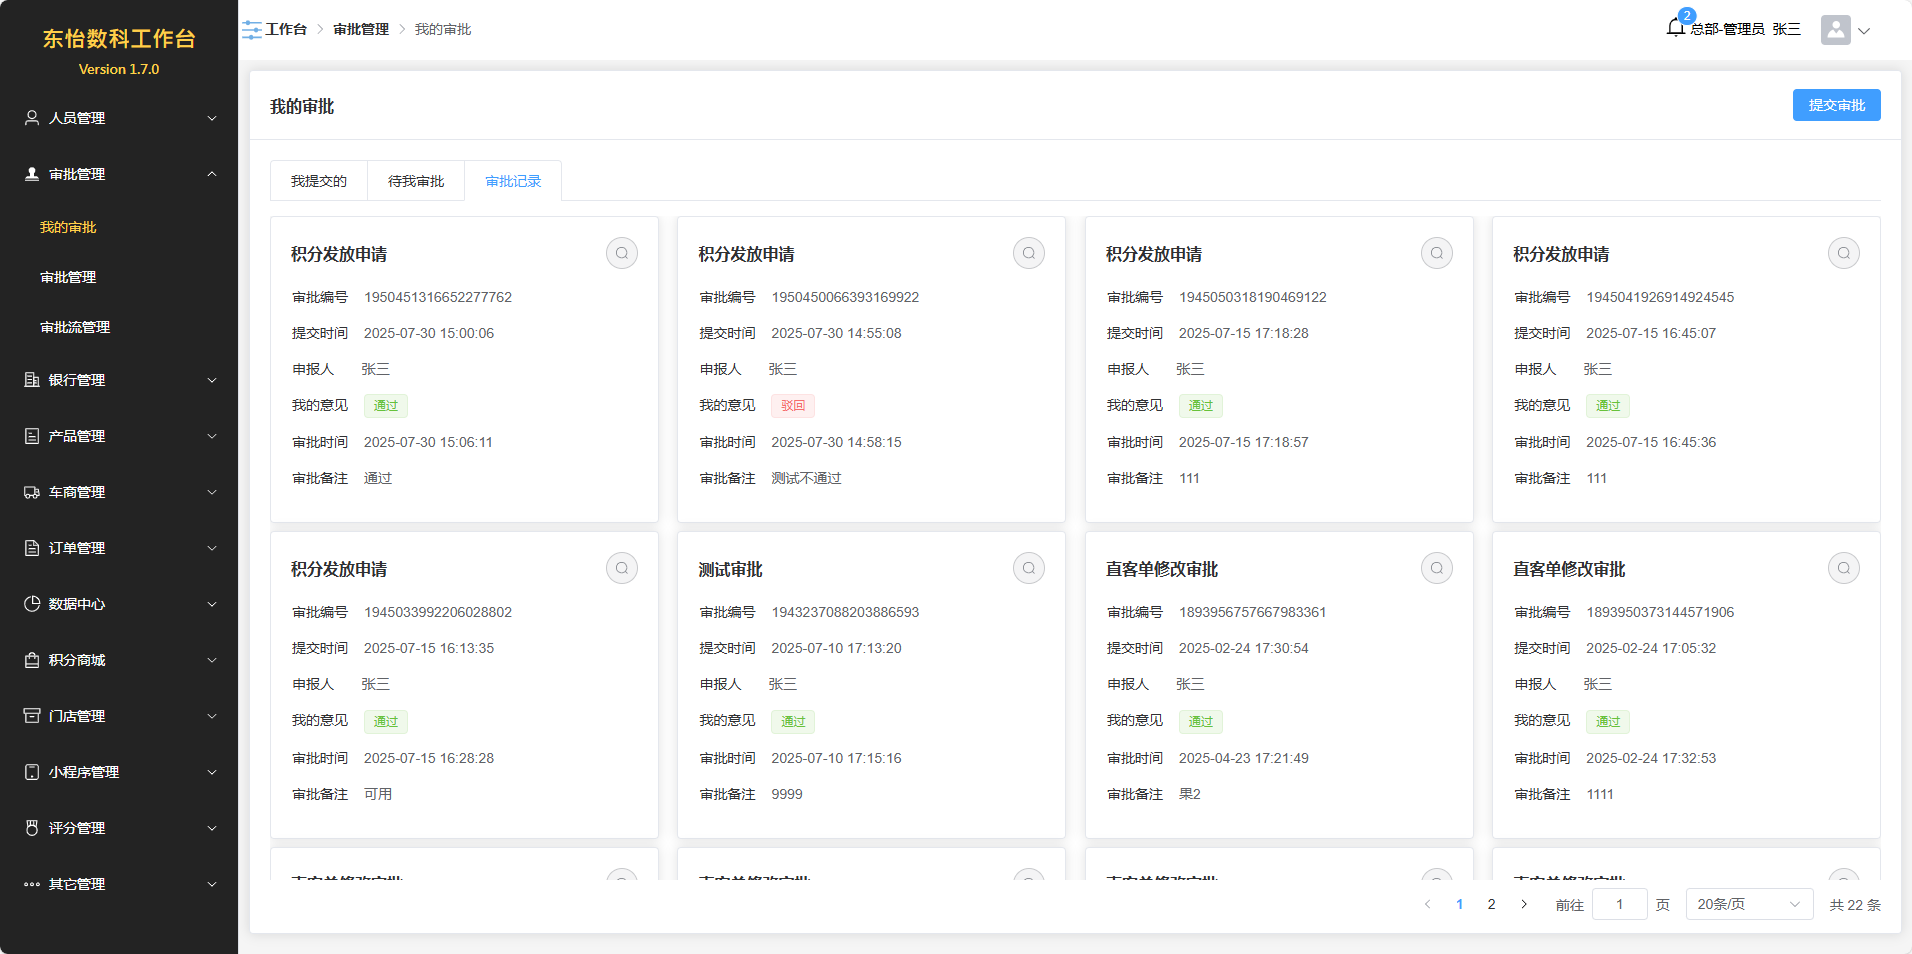This screenshot has height=954, width=1912.
Task: View details of approval 1950451316652277762
Action: point(621,253)
